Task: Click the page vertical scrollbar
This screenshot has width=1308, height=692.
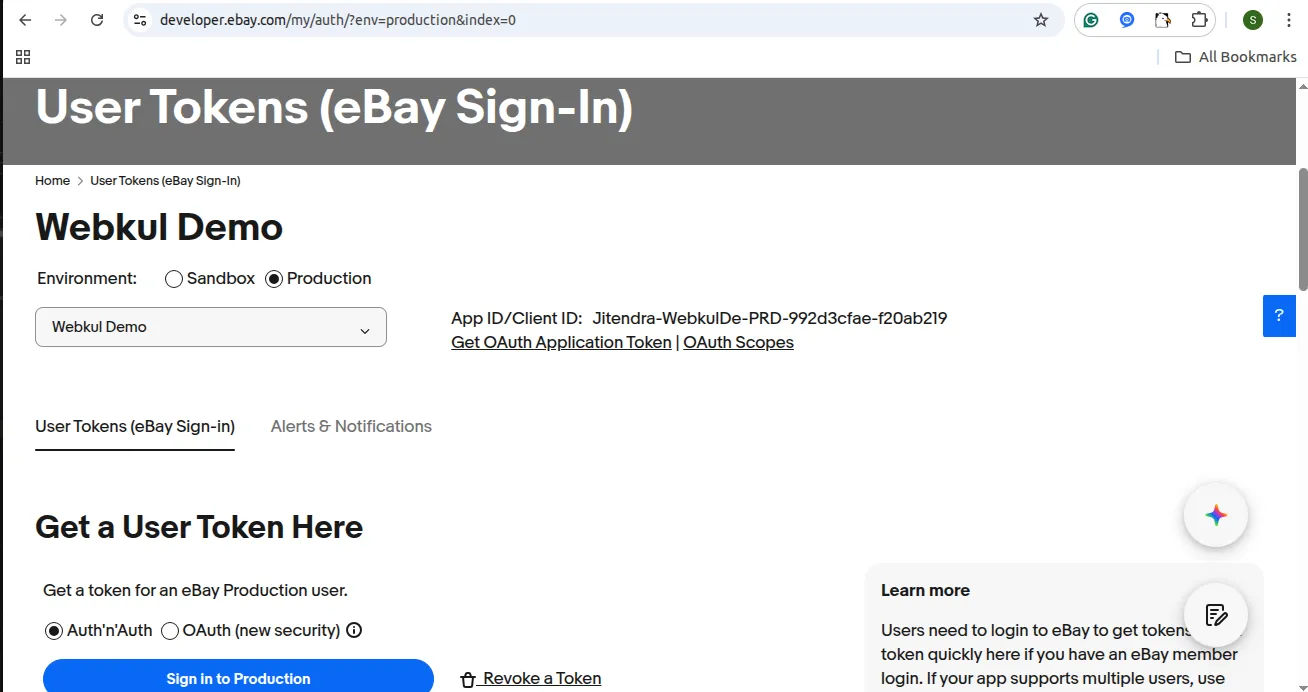Action: (1302, 230)
